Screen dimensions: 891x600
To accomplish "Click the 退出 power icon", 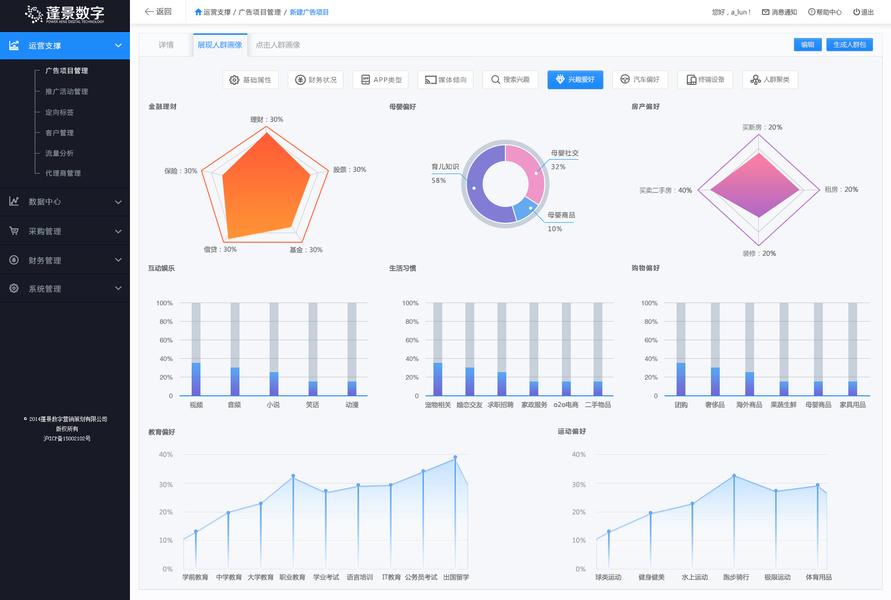I will point(856,12).
